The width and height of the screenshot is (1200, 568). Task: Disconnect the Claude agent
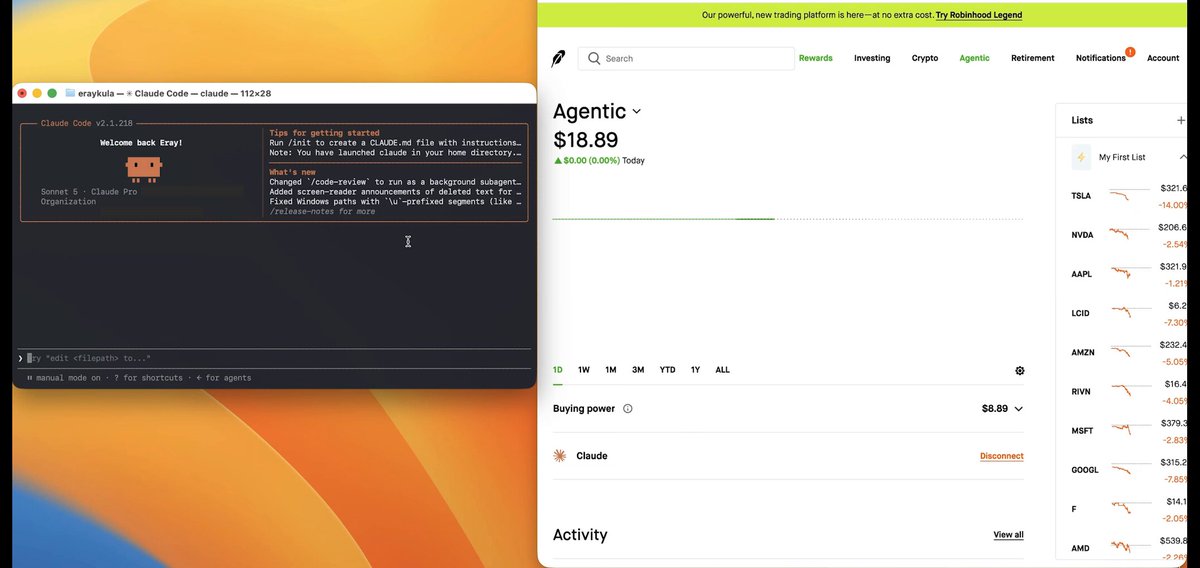pos(1002,456)
